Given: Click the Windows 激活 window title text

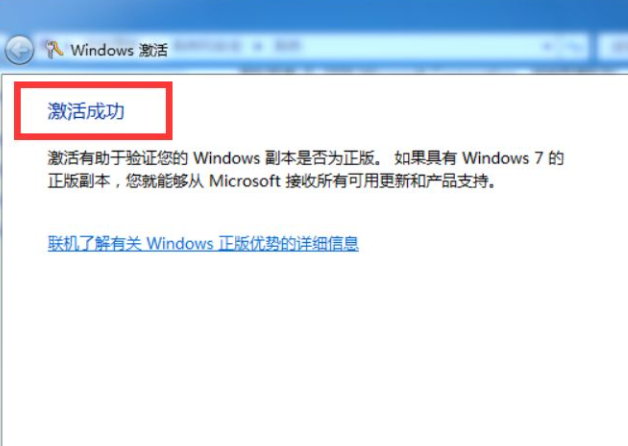Looking at the screenshot, I should click(119, 50).
